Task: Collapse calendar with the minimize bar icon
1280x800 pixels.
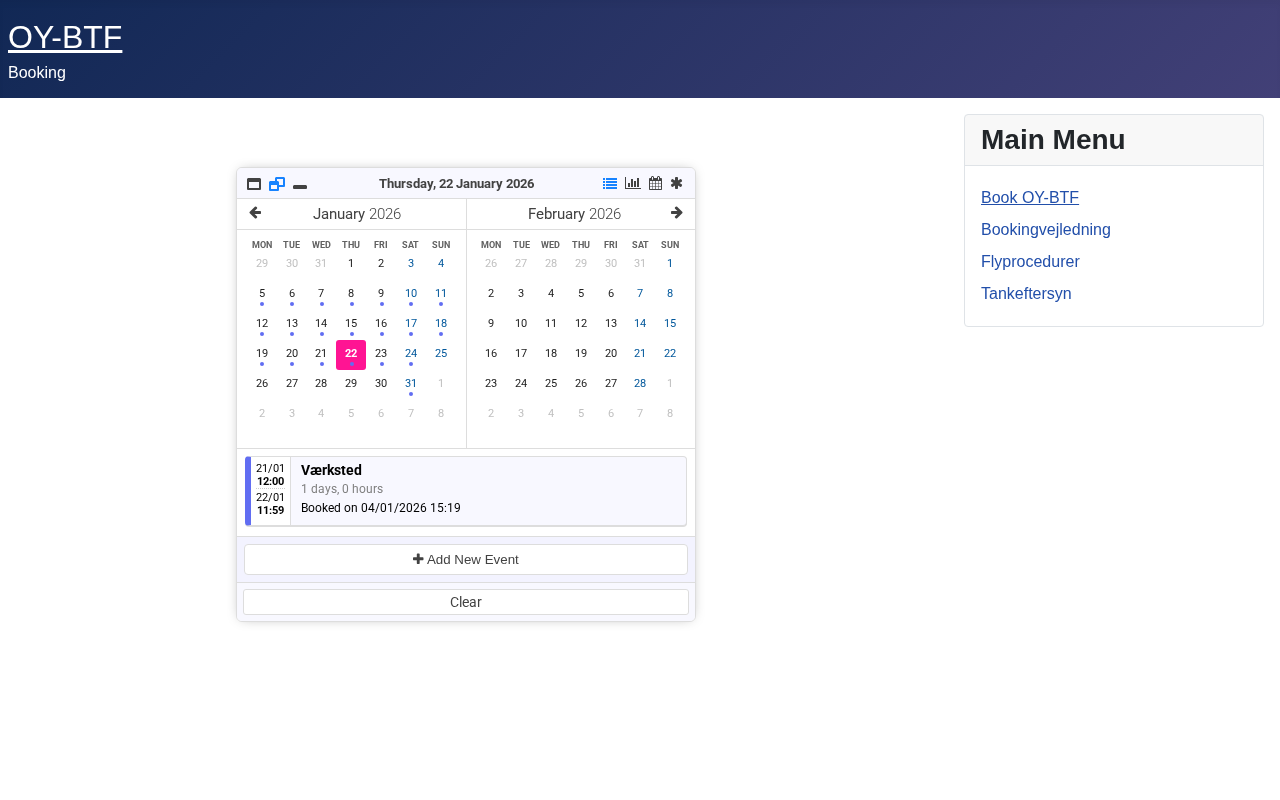Action: (x=300, y=186)
